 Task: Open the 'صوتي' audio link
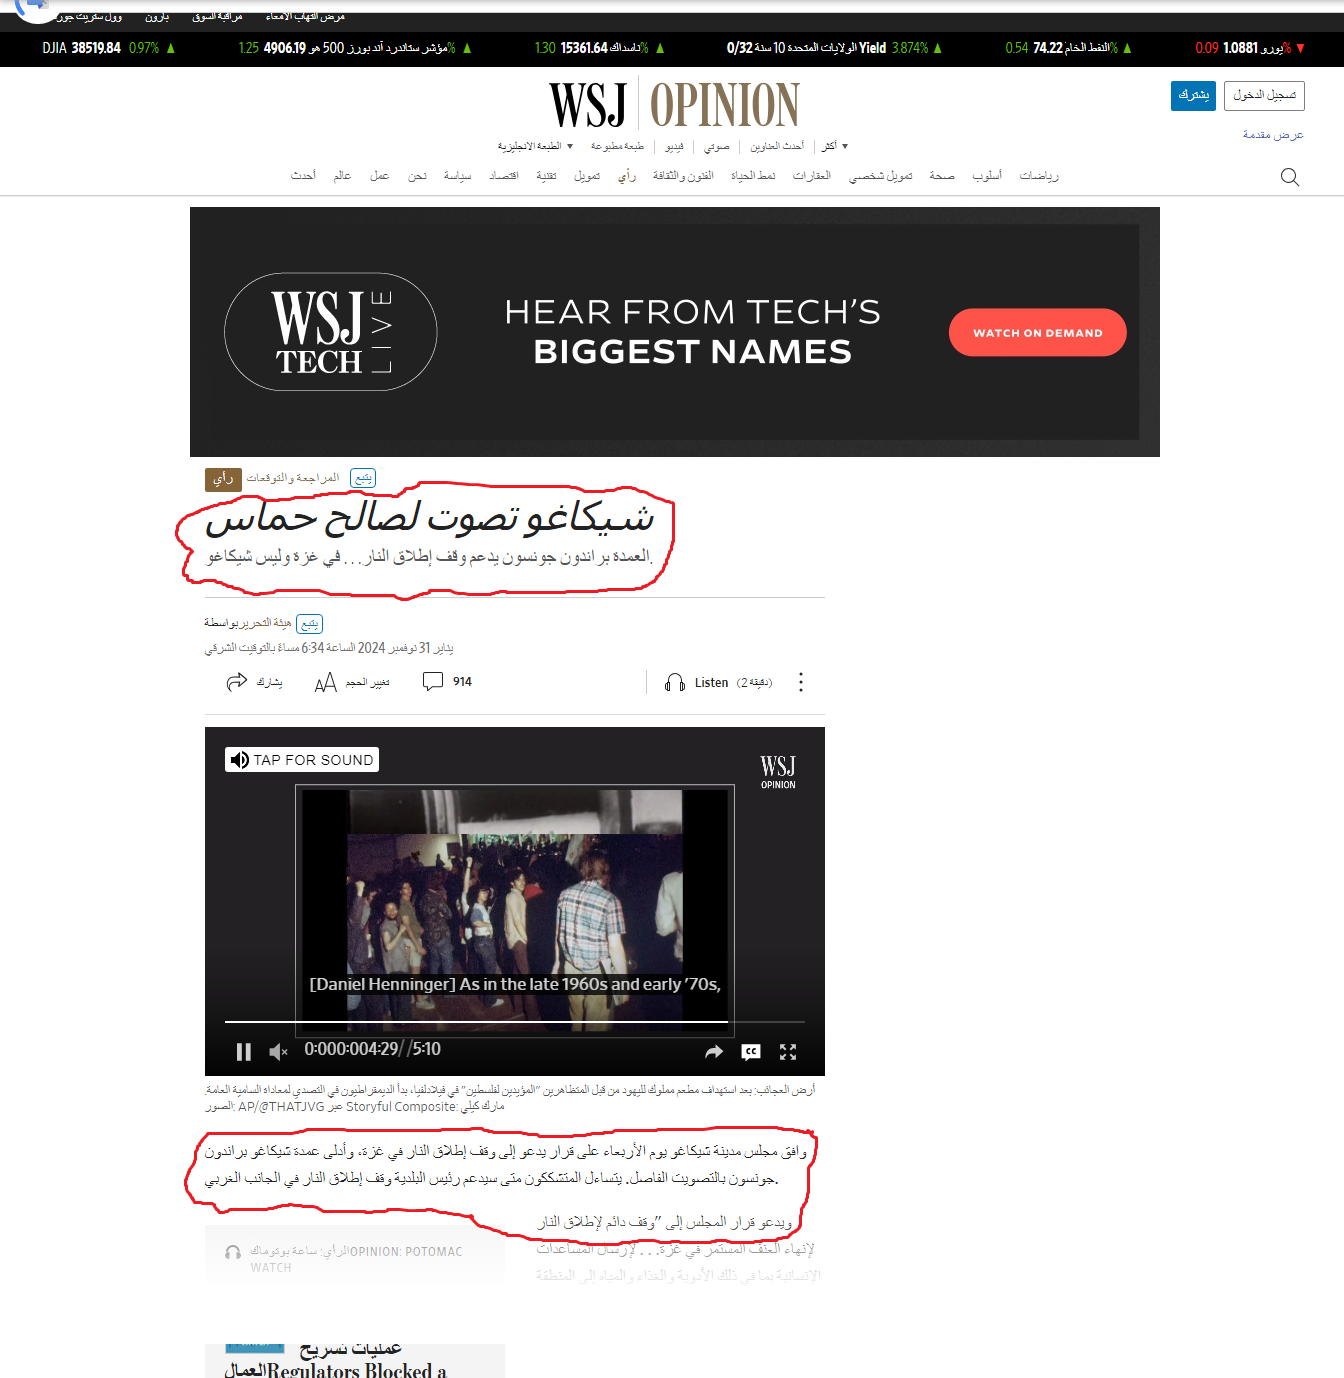pyautogui.click(x=717, y=146)
